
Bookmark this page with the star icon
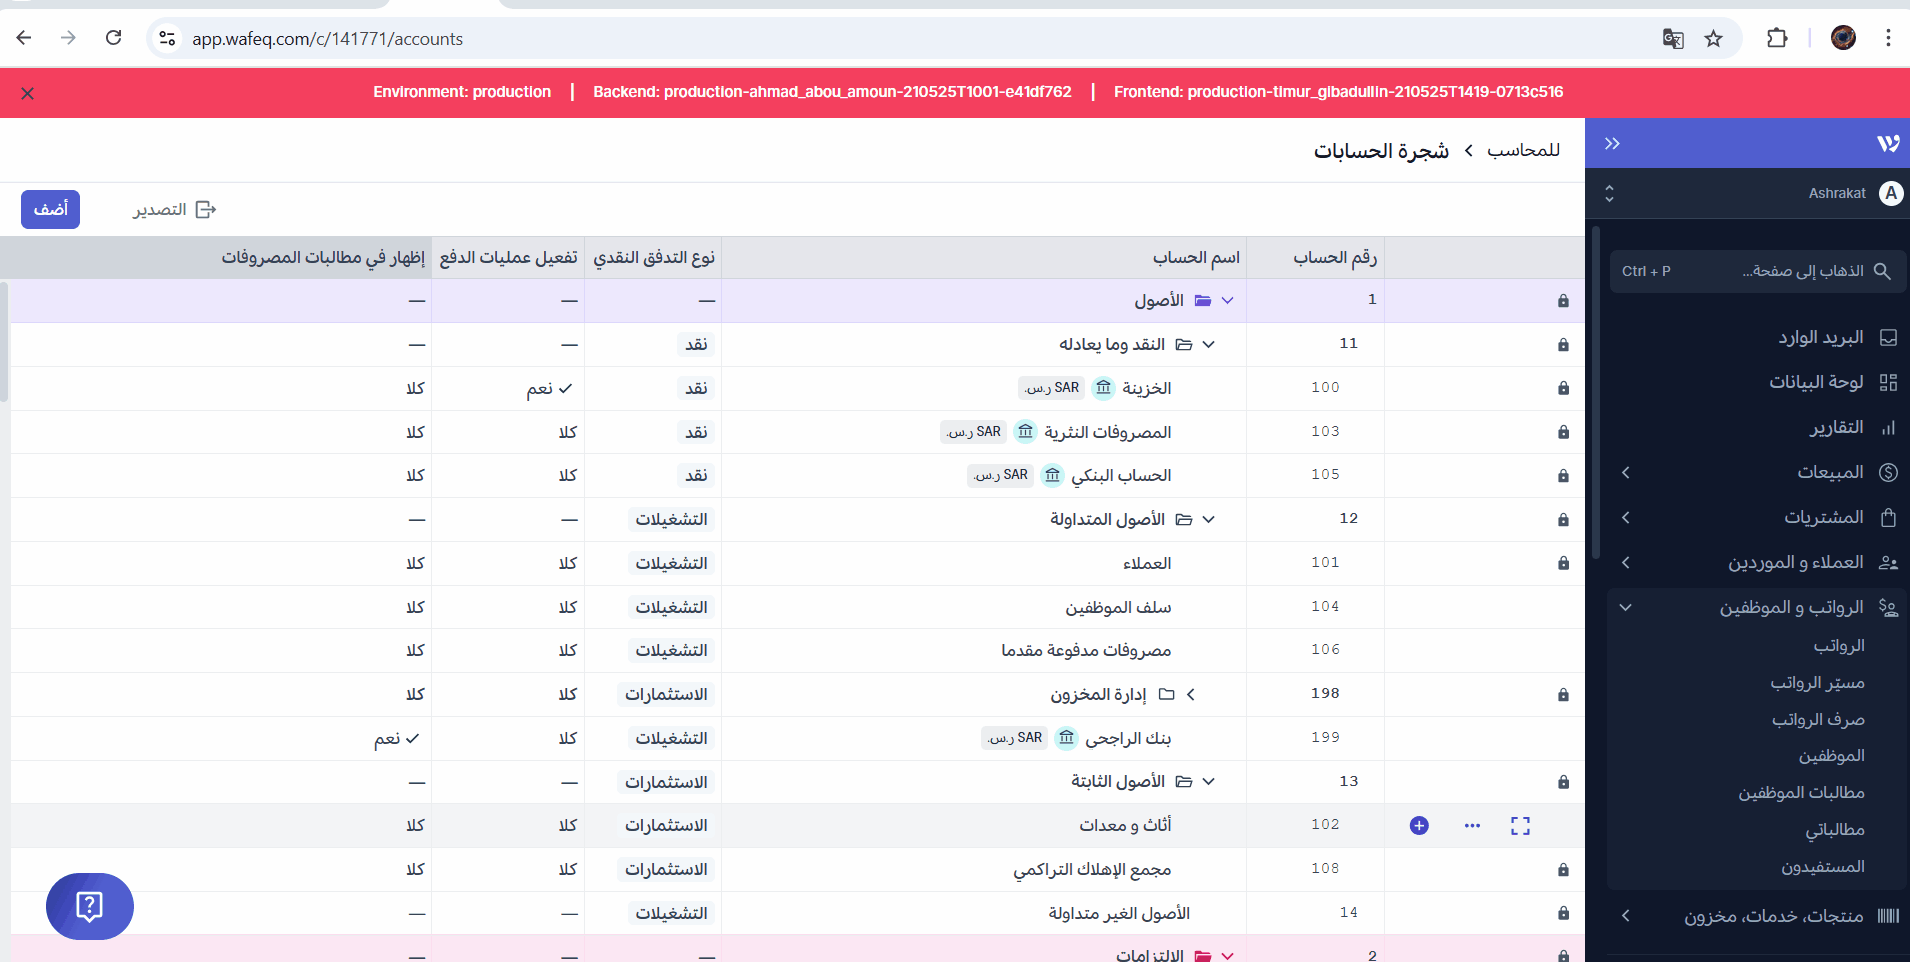1714,39
